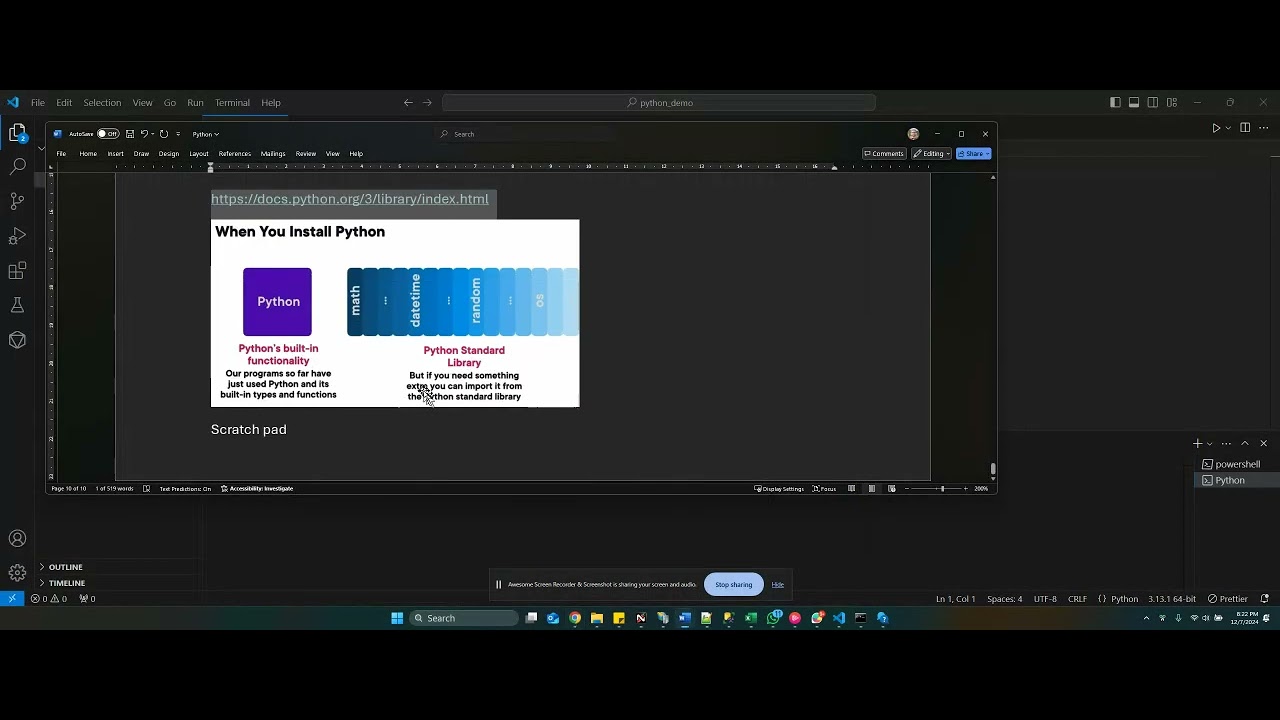
Task: Open the Word Layout tab
Action: pos(199,154)
